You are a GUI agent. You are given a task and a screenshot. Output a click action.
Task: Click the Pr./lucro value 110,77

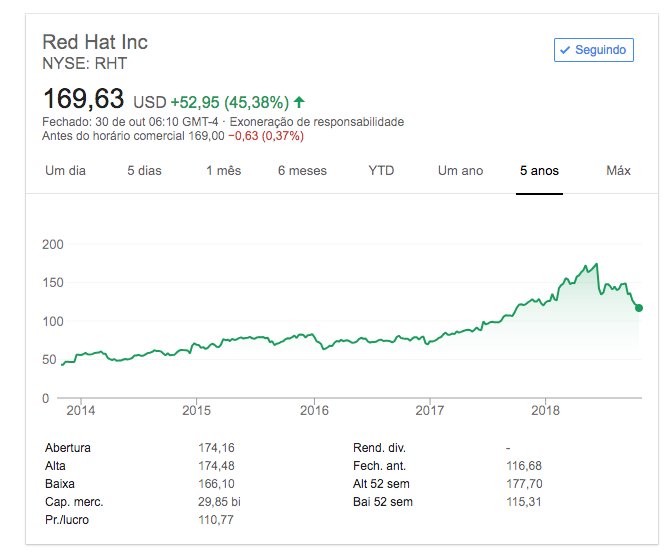216,520
